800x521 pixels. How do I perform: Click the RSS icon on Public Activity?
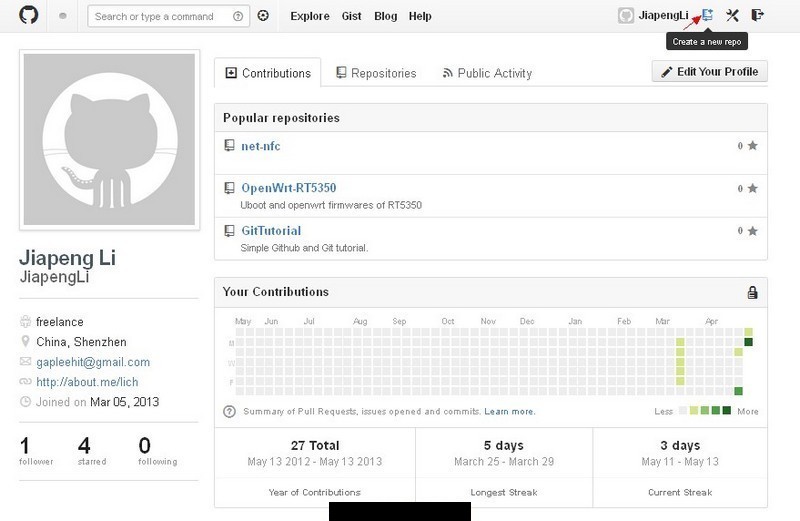[x=447, y=73]
